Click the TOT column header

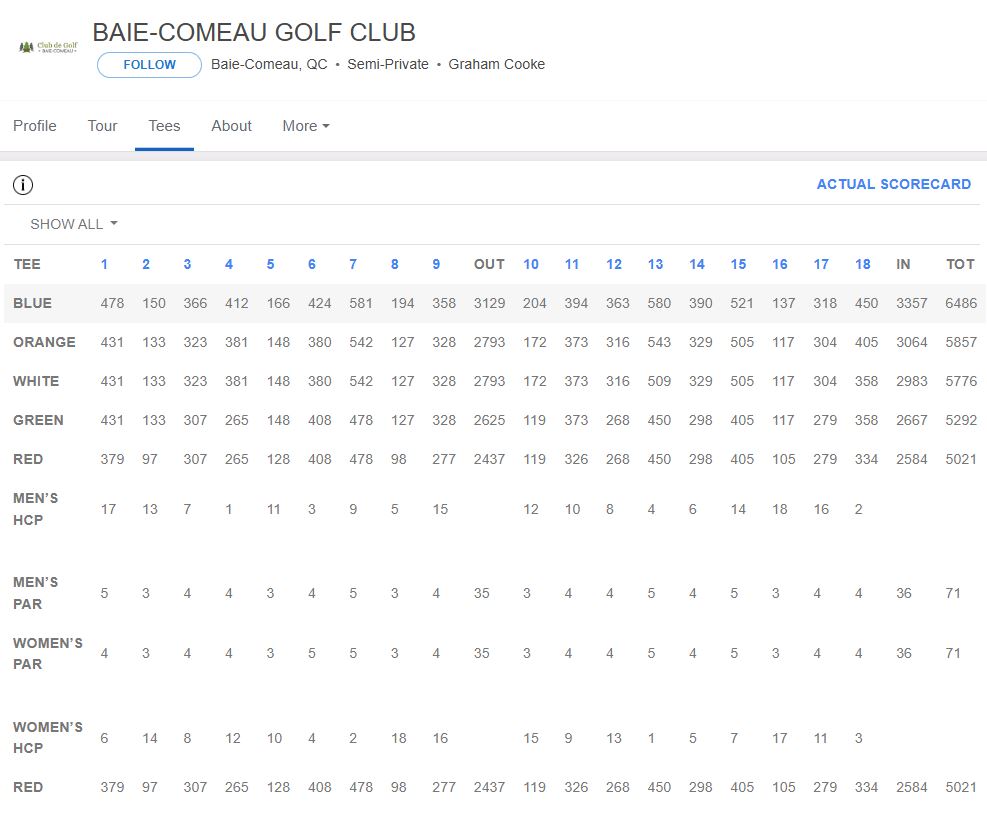coord(960,264)
